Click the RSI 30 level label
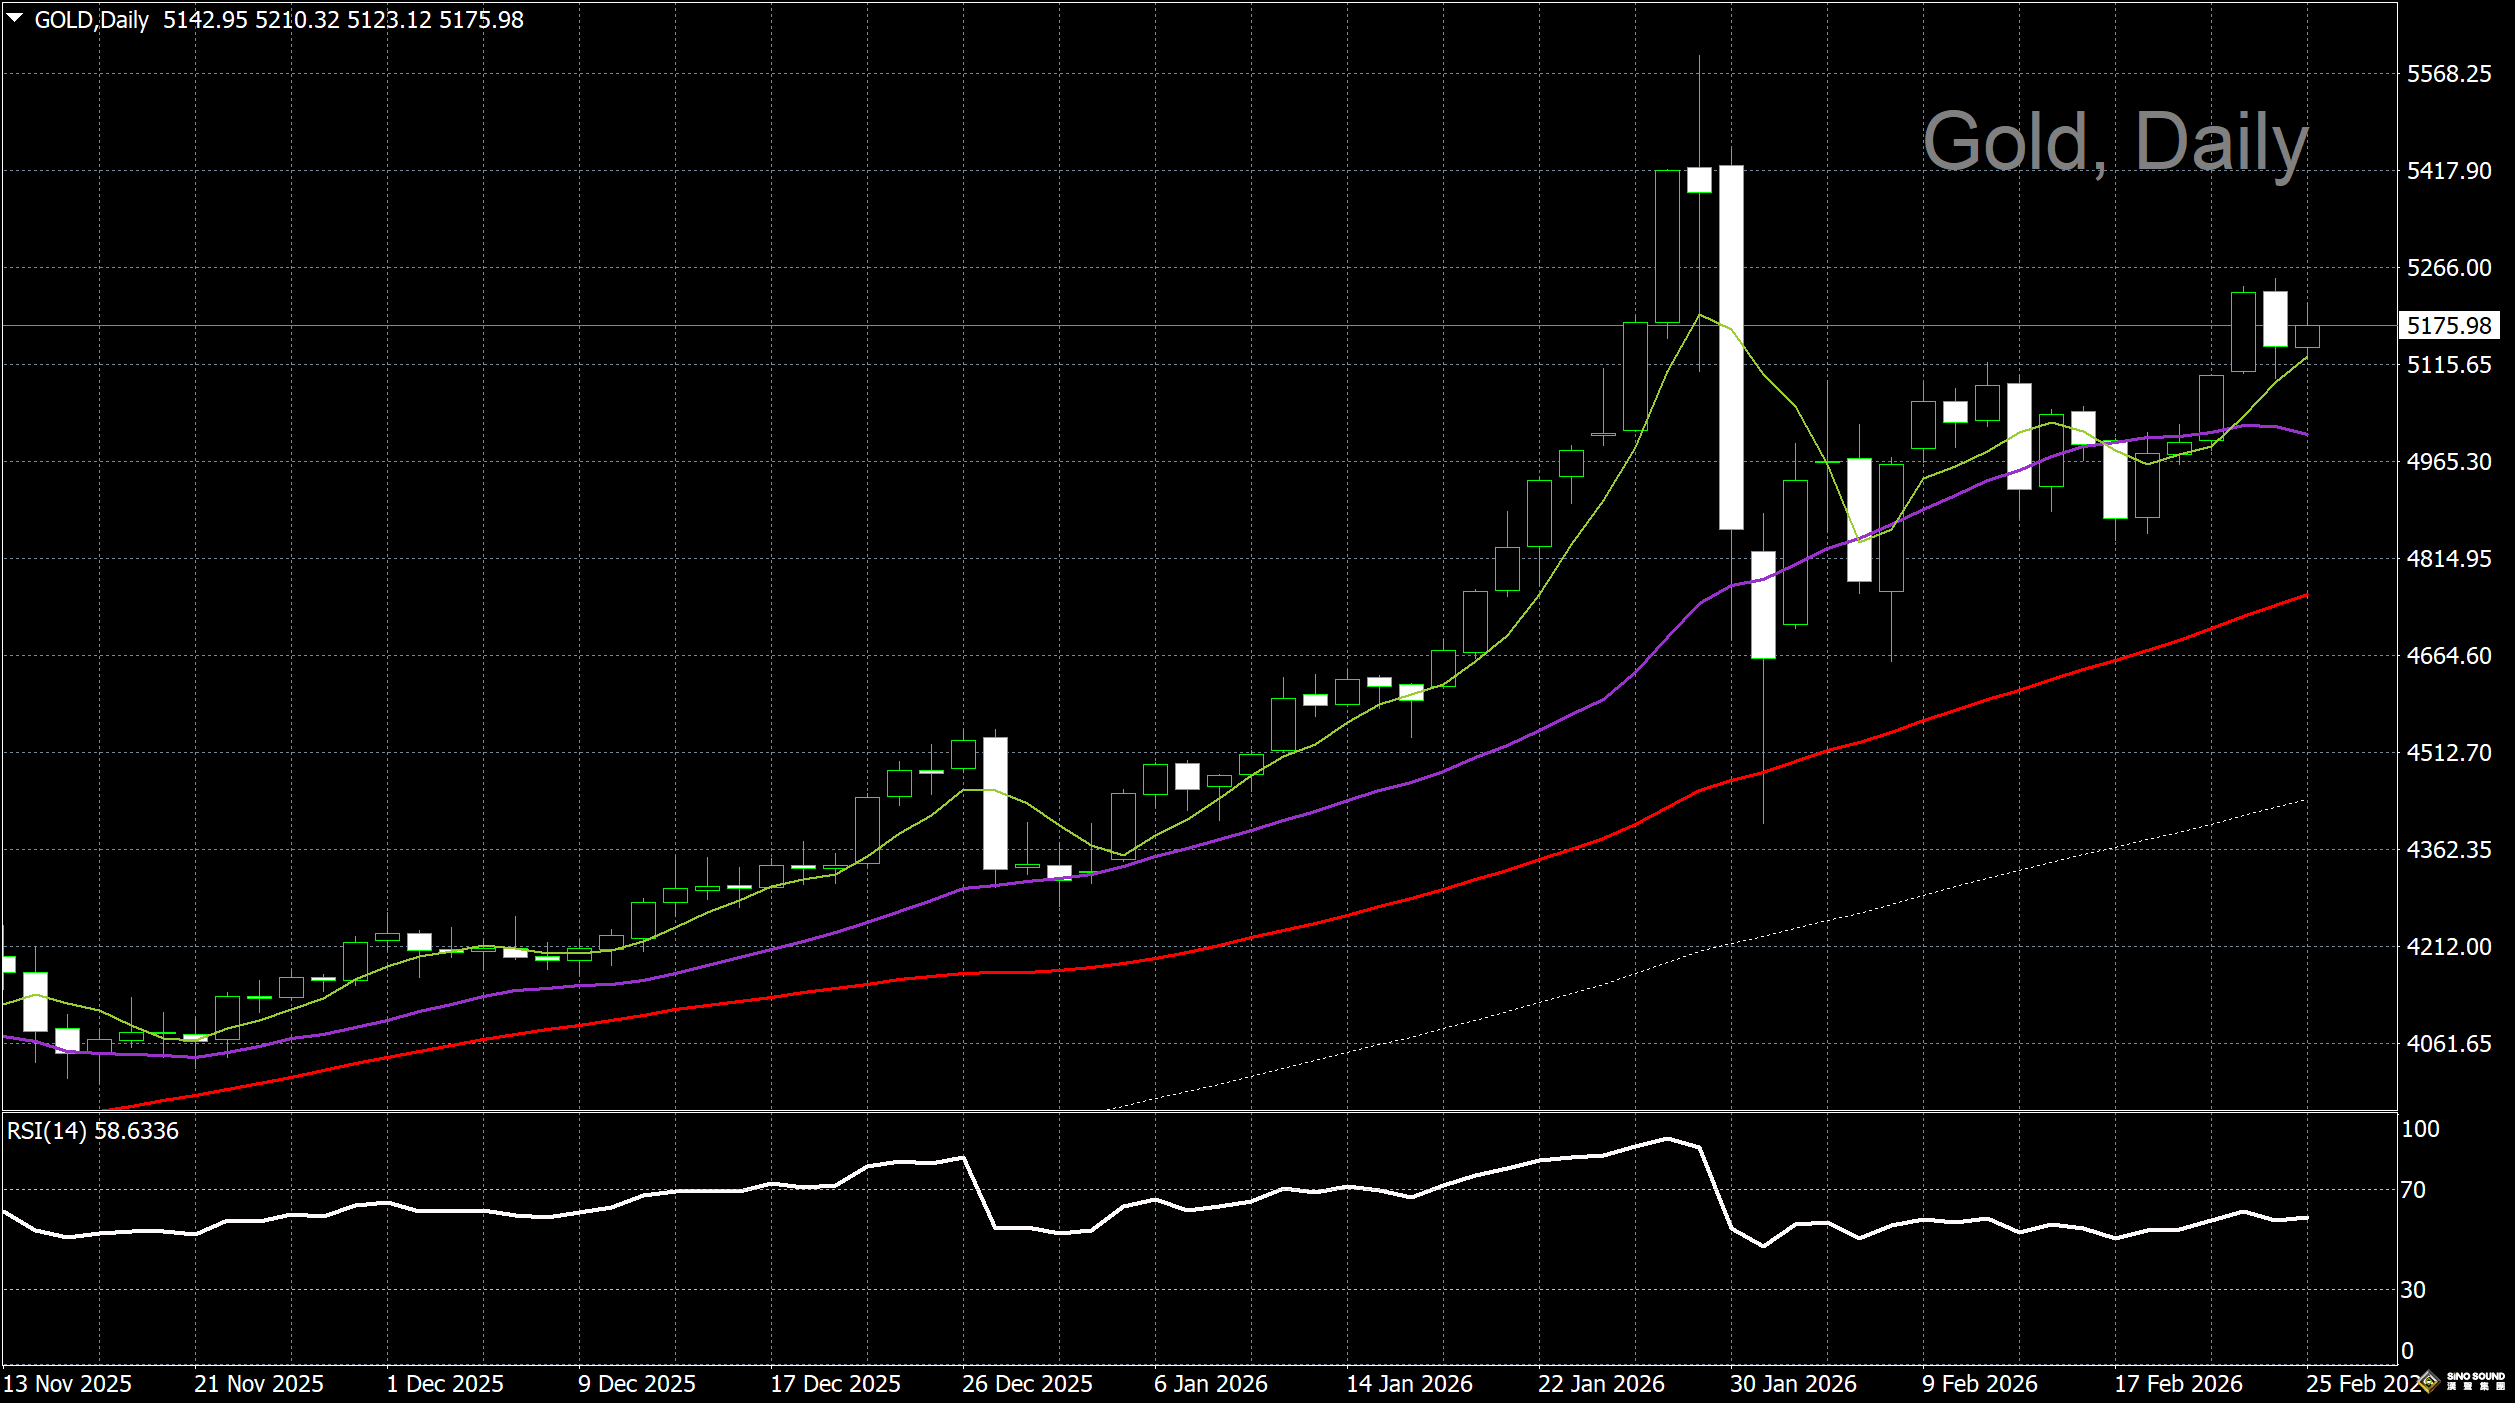Screen dimensions: 2515x1403 (x=2412, y=1290)
